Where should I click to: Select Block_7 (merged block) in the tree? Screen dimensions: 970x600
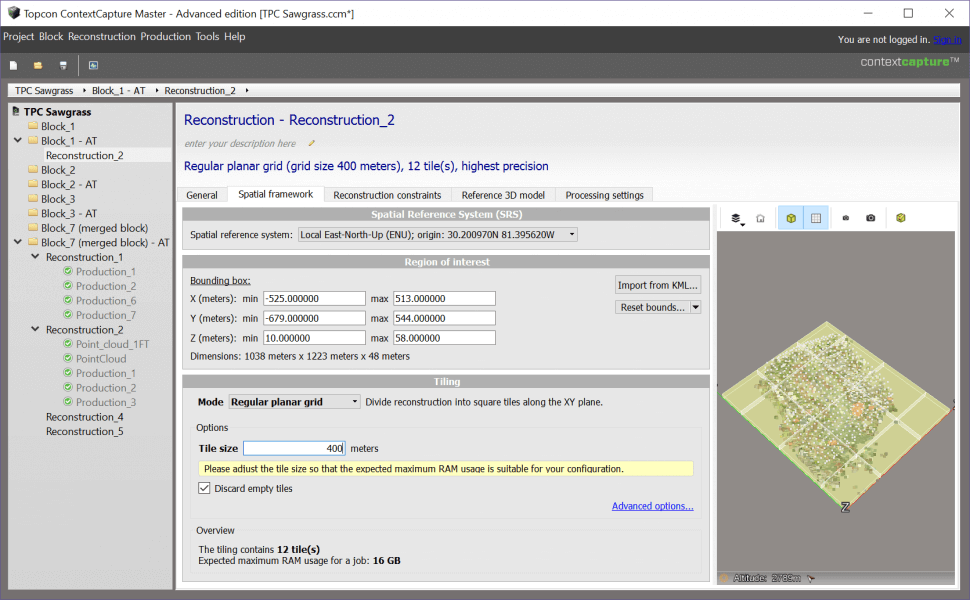point(94,228)
